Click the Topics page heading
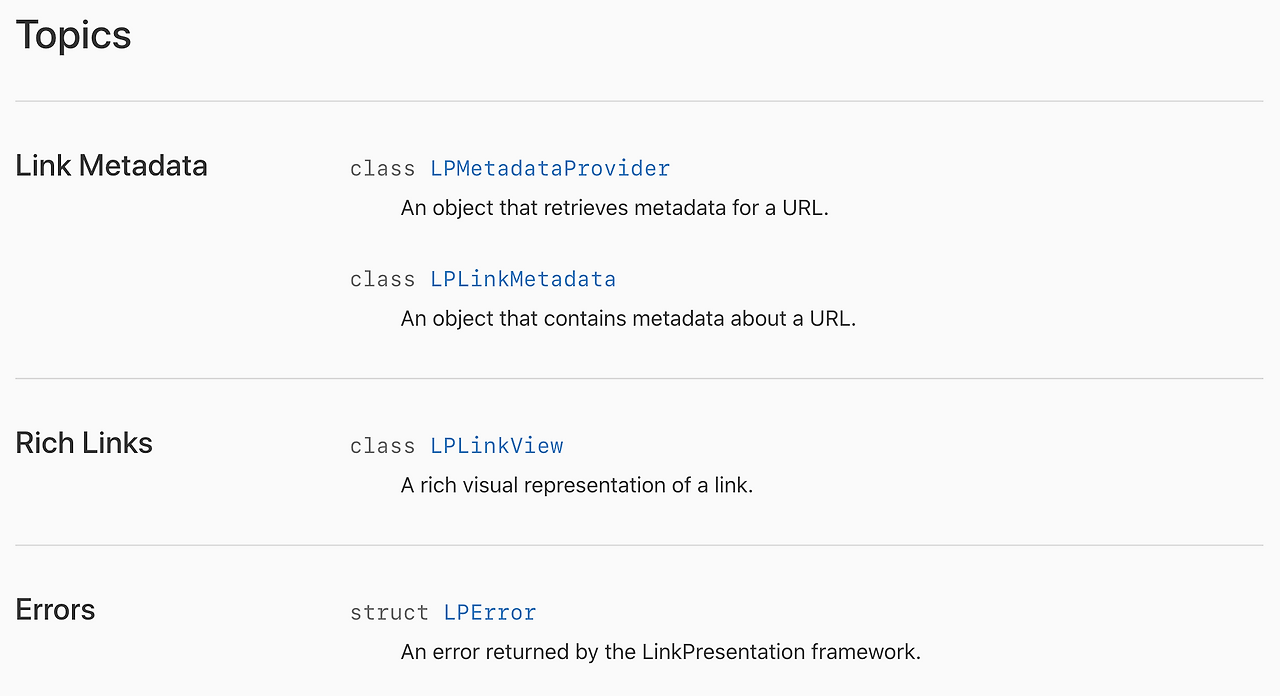 [x=73, y=35]
